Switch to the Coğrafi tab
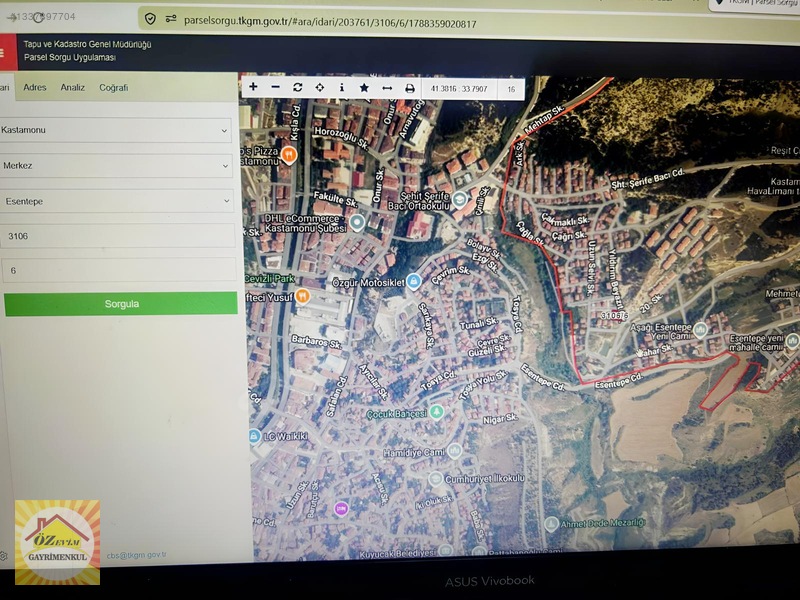The height and width of the screenshot is (600, 800). (113, 88)
